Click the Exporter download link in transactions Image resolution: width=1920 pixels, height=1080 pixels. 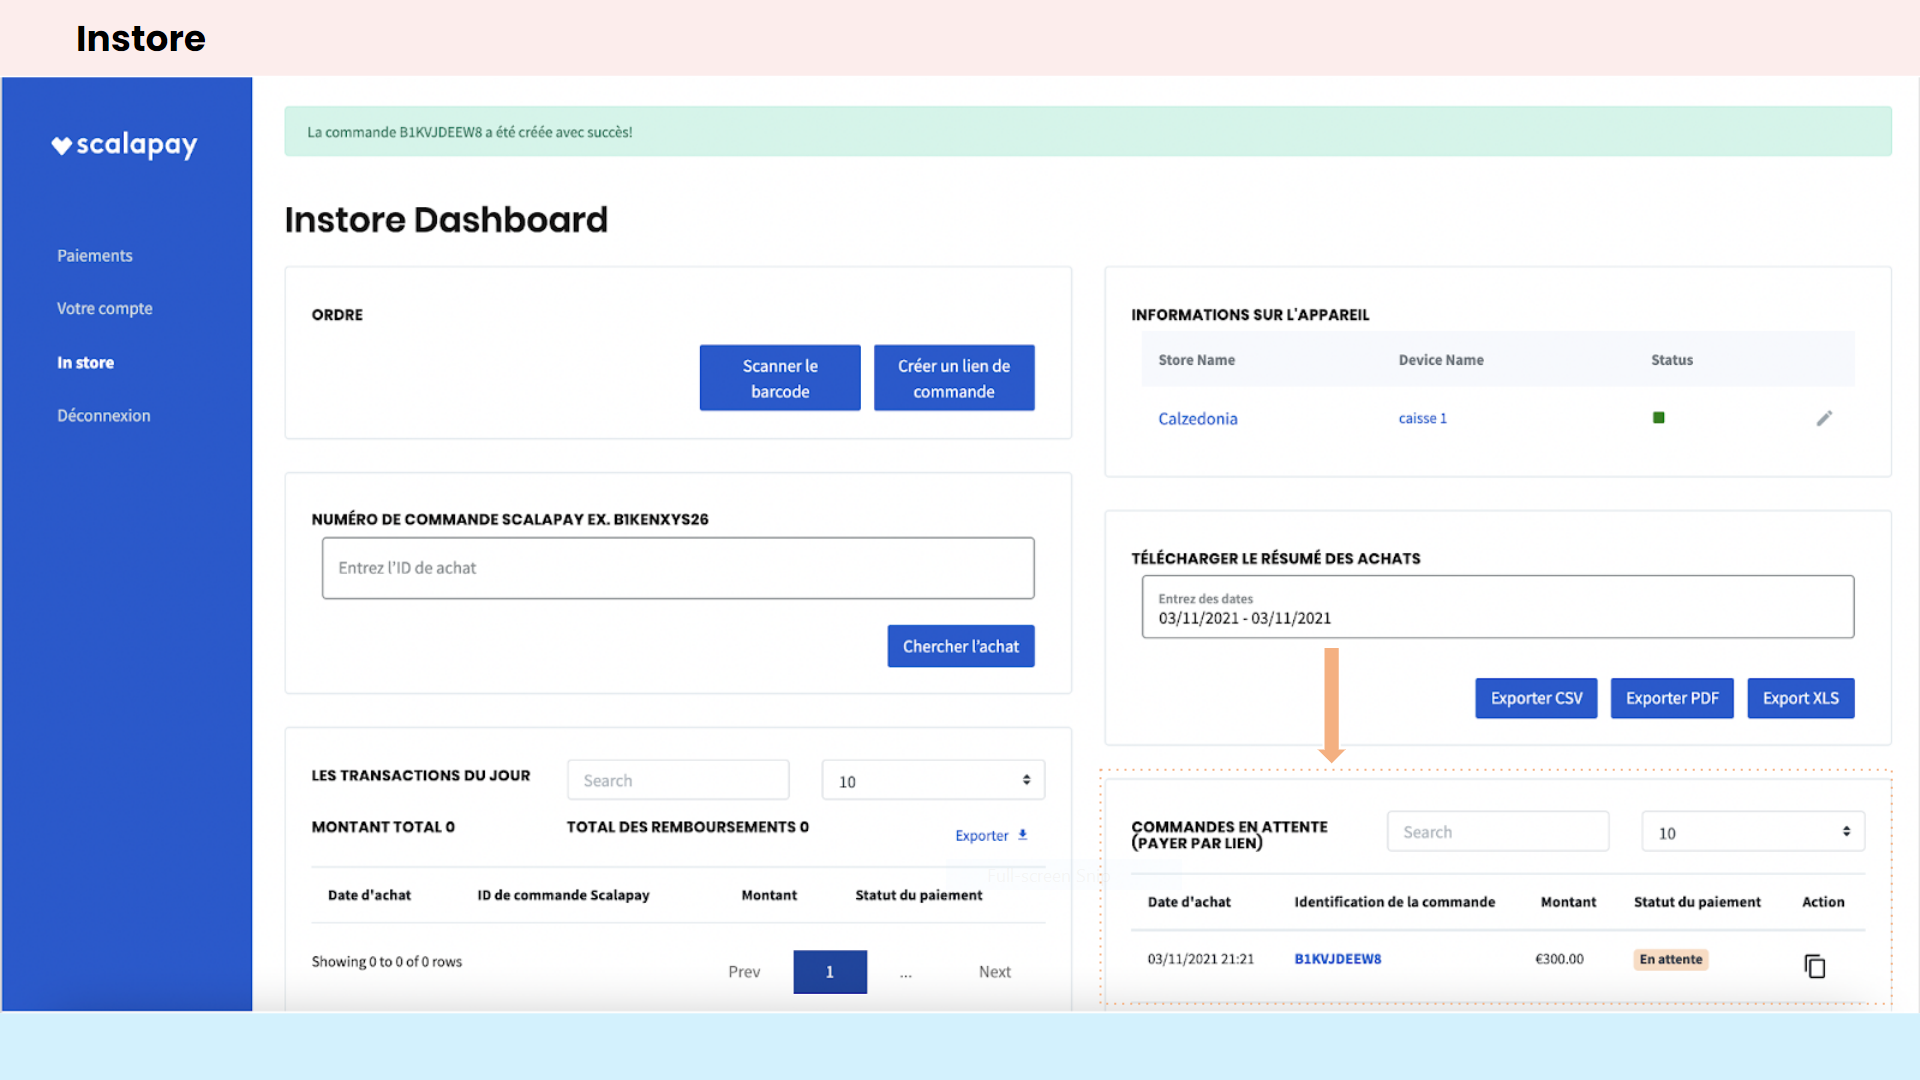[990, 835]
